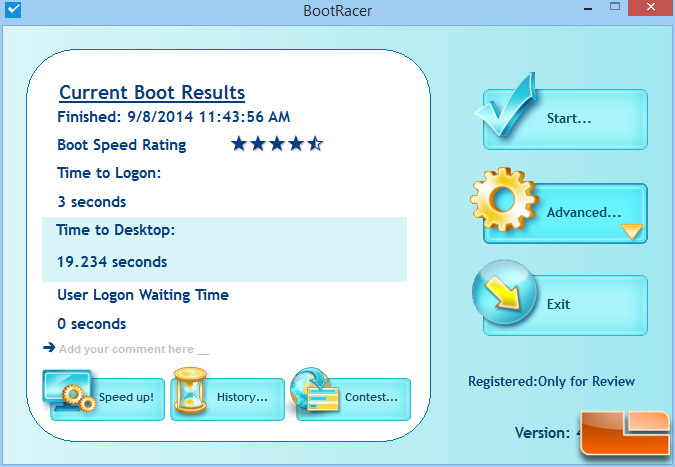Click the 3 seconds logon value
This screenshot has width=675, height=467.
[x=92, y=202]
